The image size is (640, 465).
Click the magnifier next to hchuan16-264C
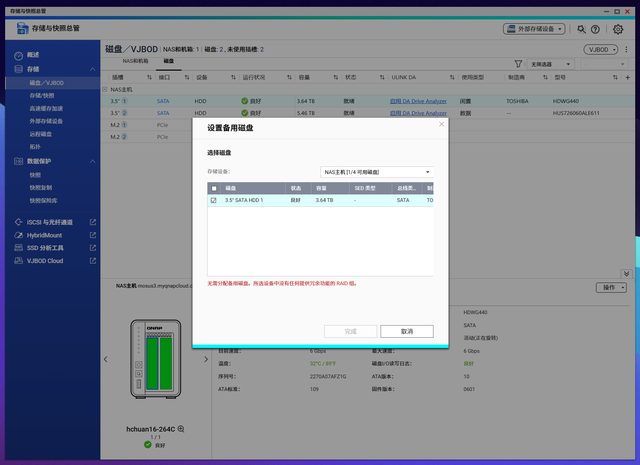pos(181,428)
